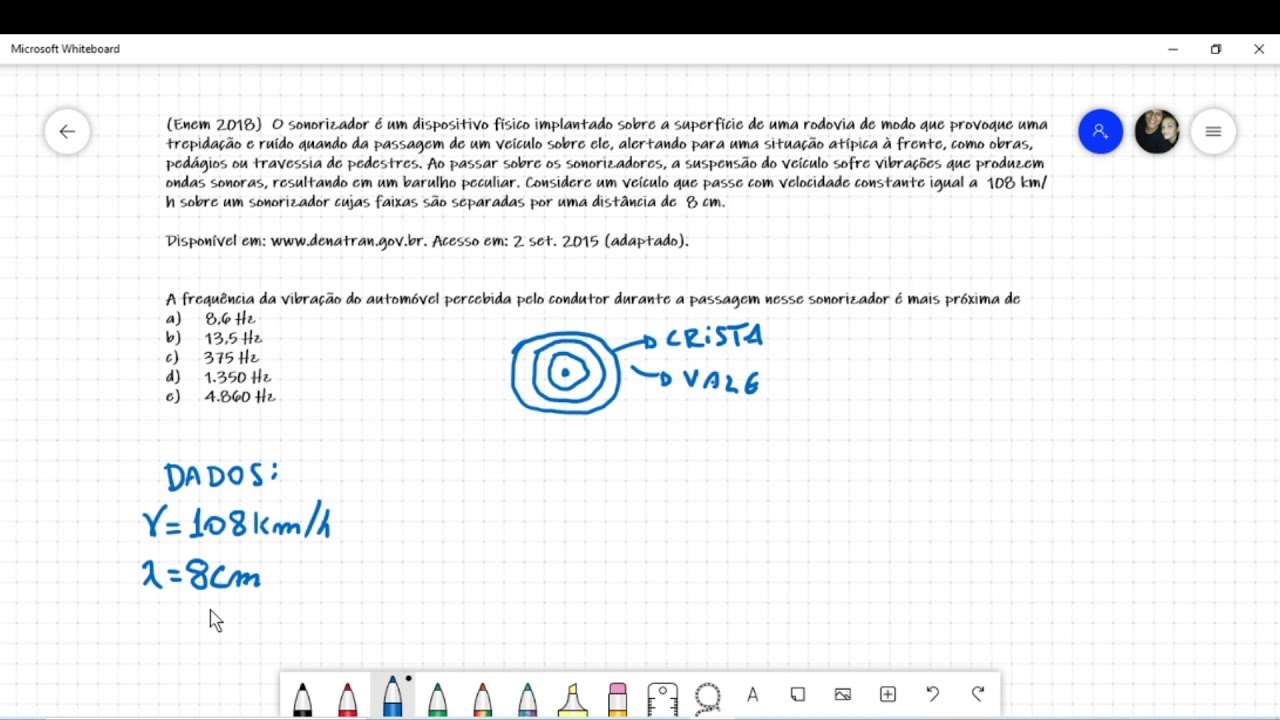
Task: Select the rainbow pen
Action: 482,697
